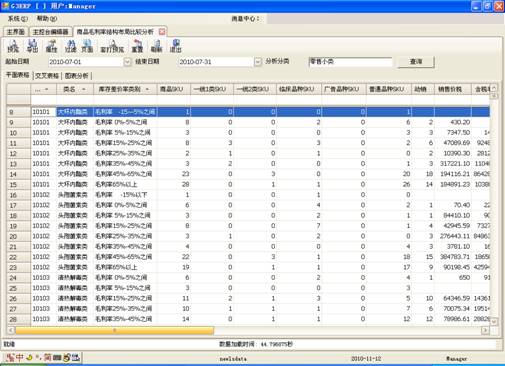The width and height of the screenshot is (505, 366).
Task: Click the 查询 (Query) button
Action: 416,62
